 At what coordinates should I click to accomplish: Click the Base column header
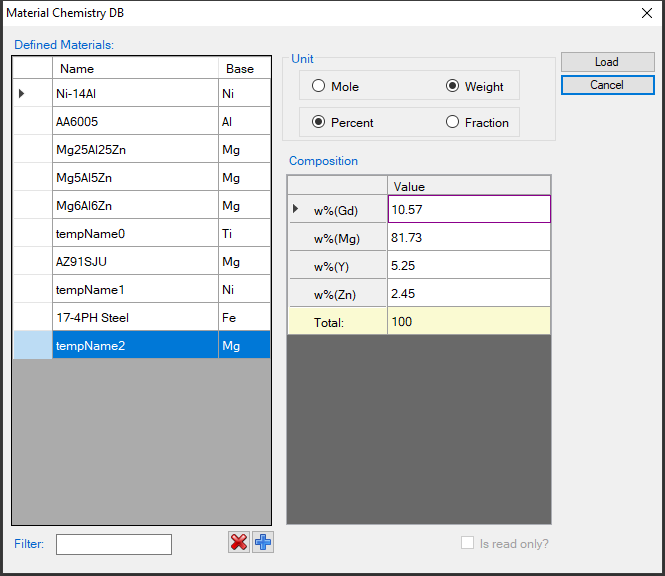click(243, 69)
